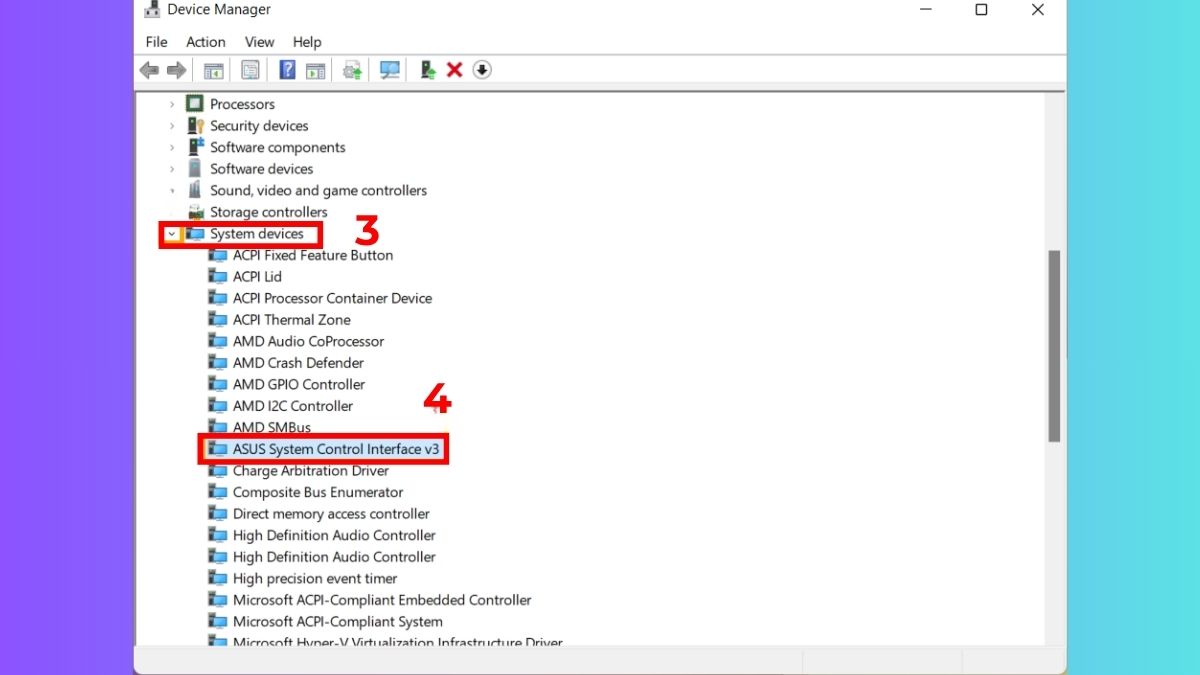Screen dimensions: 1200x675
Task: Select the AMD SMBus device
Action: coord(269,427)
